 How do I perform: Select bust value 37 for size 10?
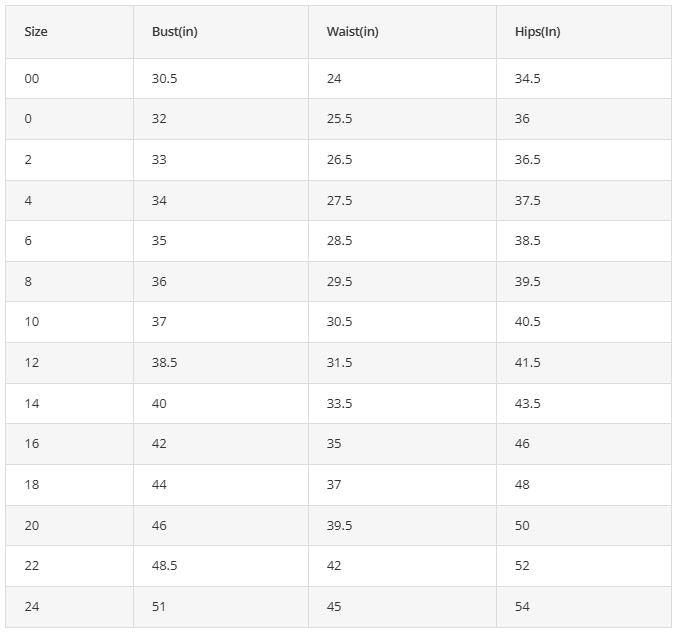[x=159, y=321]
